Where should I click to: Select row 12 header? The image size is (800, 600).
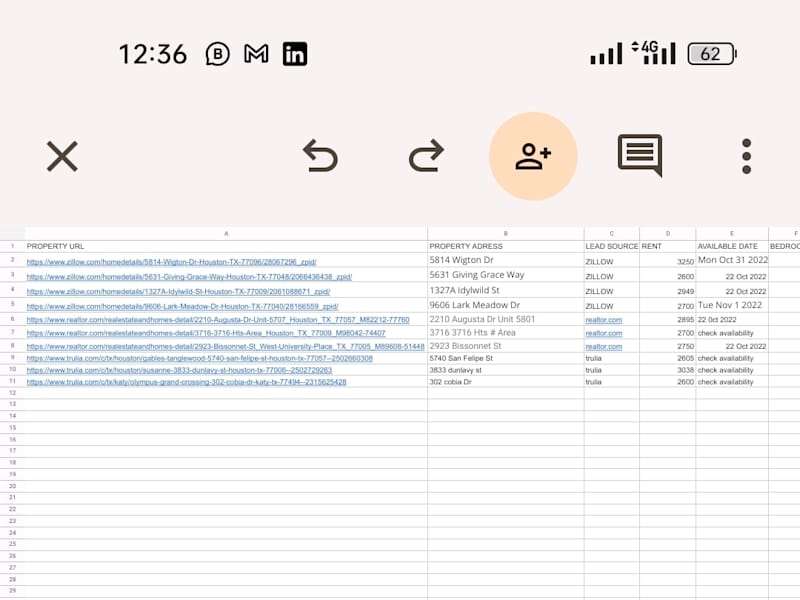[12, 393]
